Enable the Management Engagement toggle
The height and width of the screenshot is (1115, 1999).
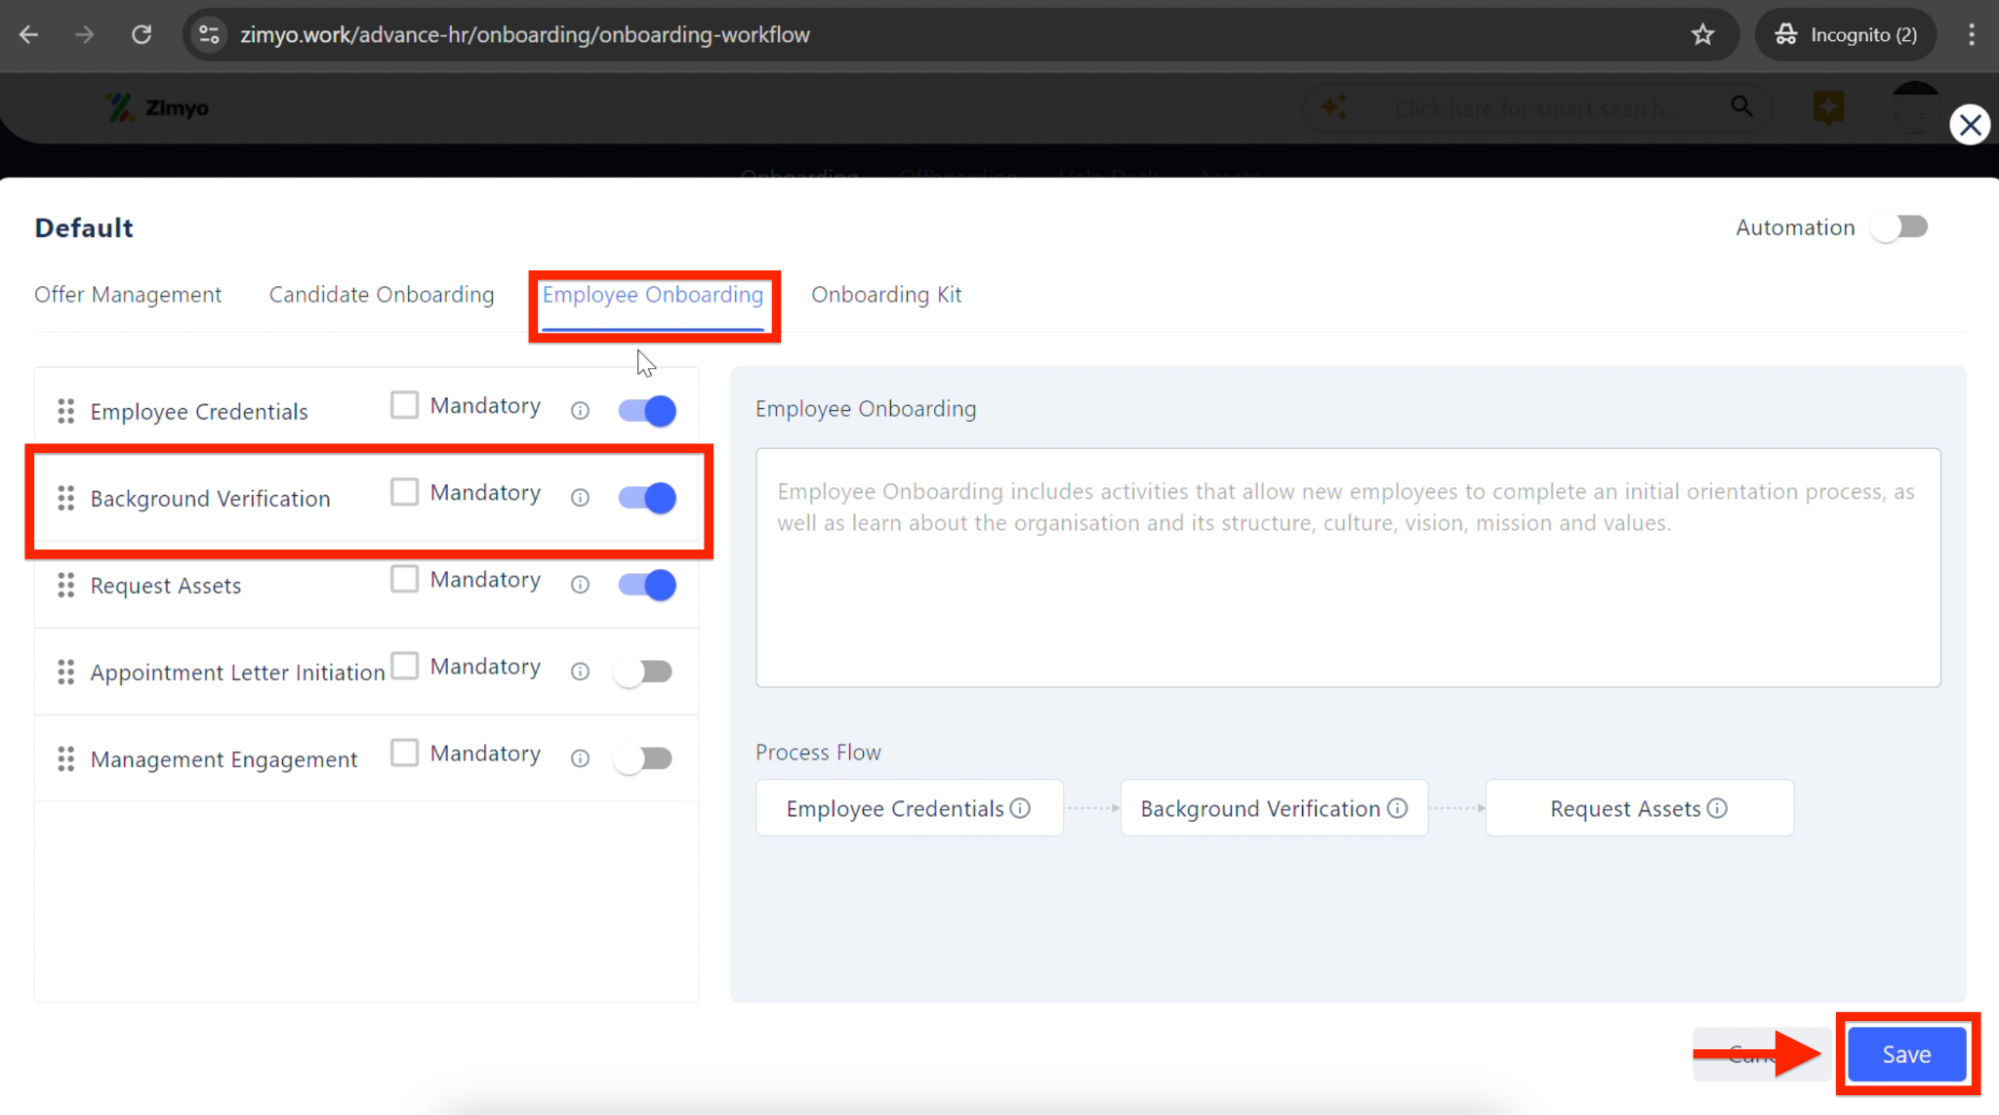[645, 758]
